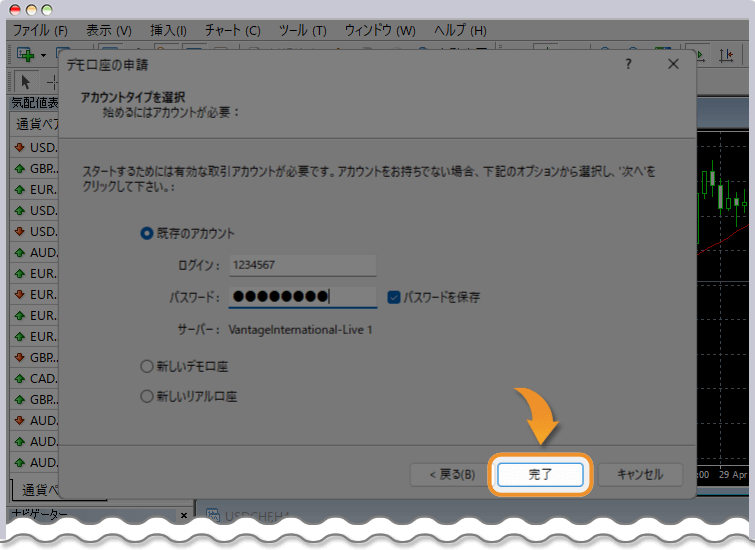
Task: Click the red down arrow on AUD row
Action: click(20, 420)
